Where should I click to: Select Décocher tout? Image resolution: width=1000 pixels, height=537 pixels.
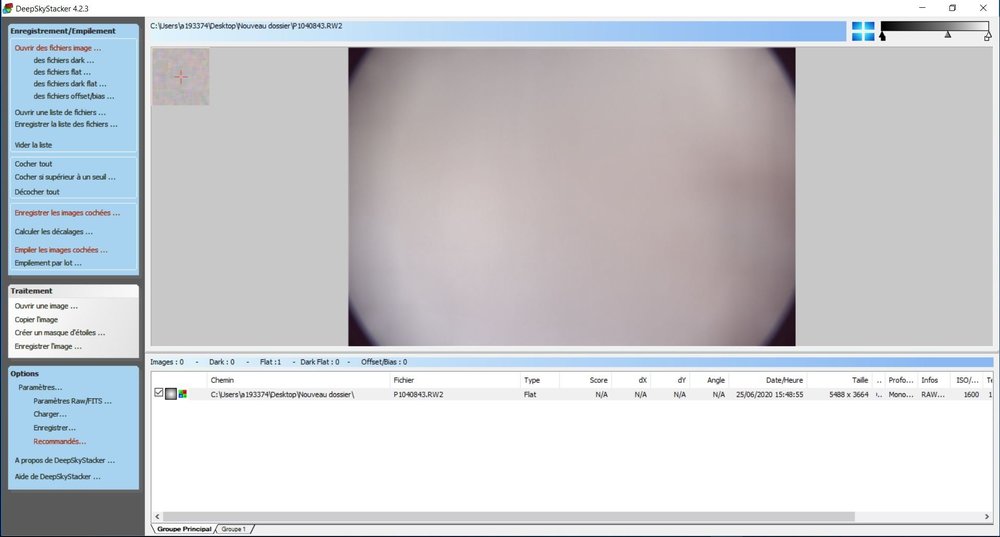click(x=37, y=192)
